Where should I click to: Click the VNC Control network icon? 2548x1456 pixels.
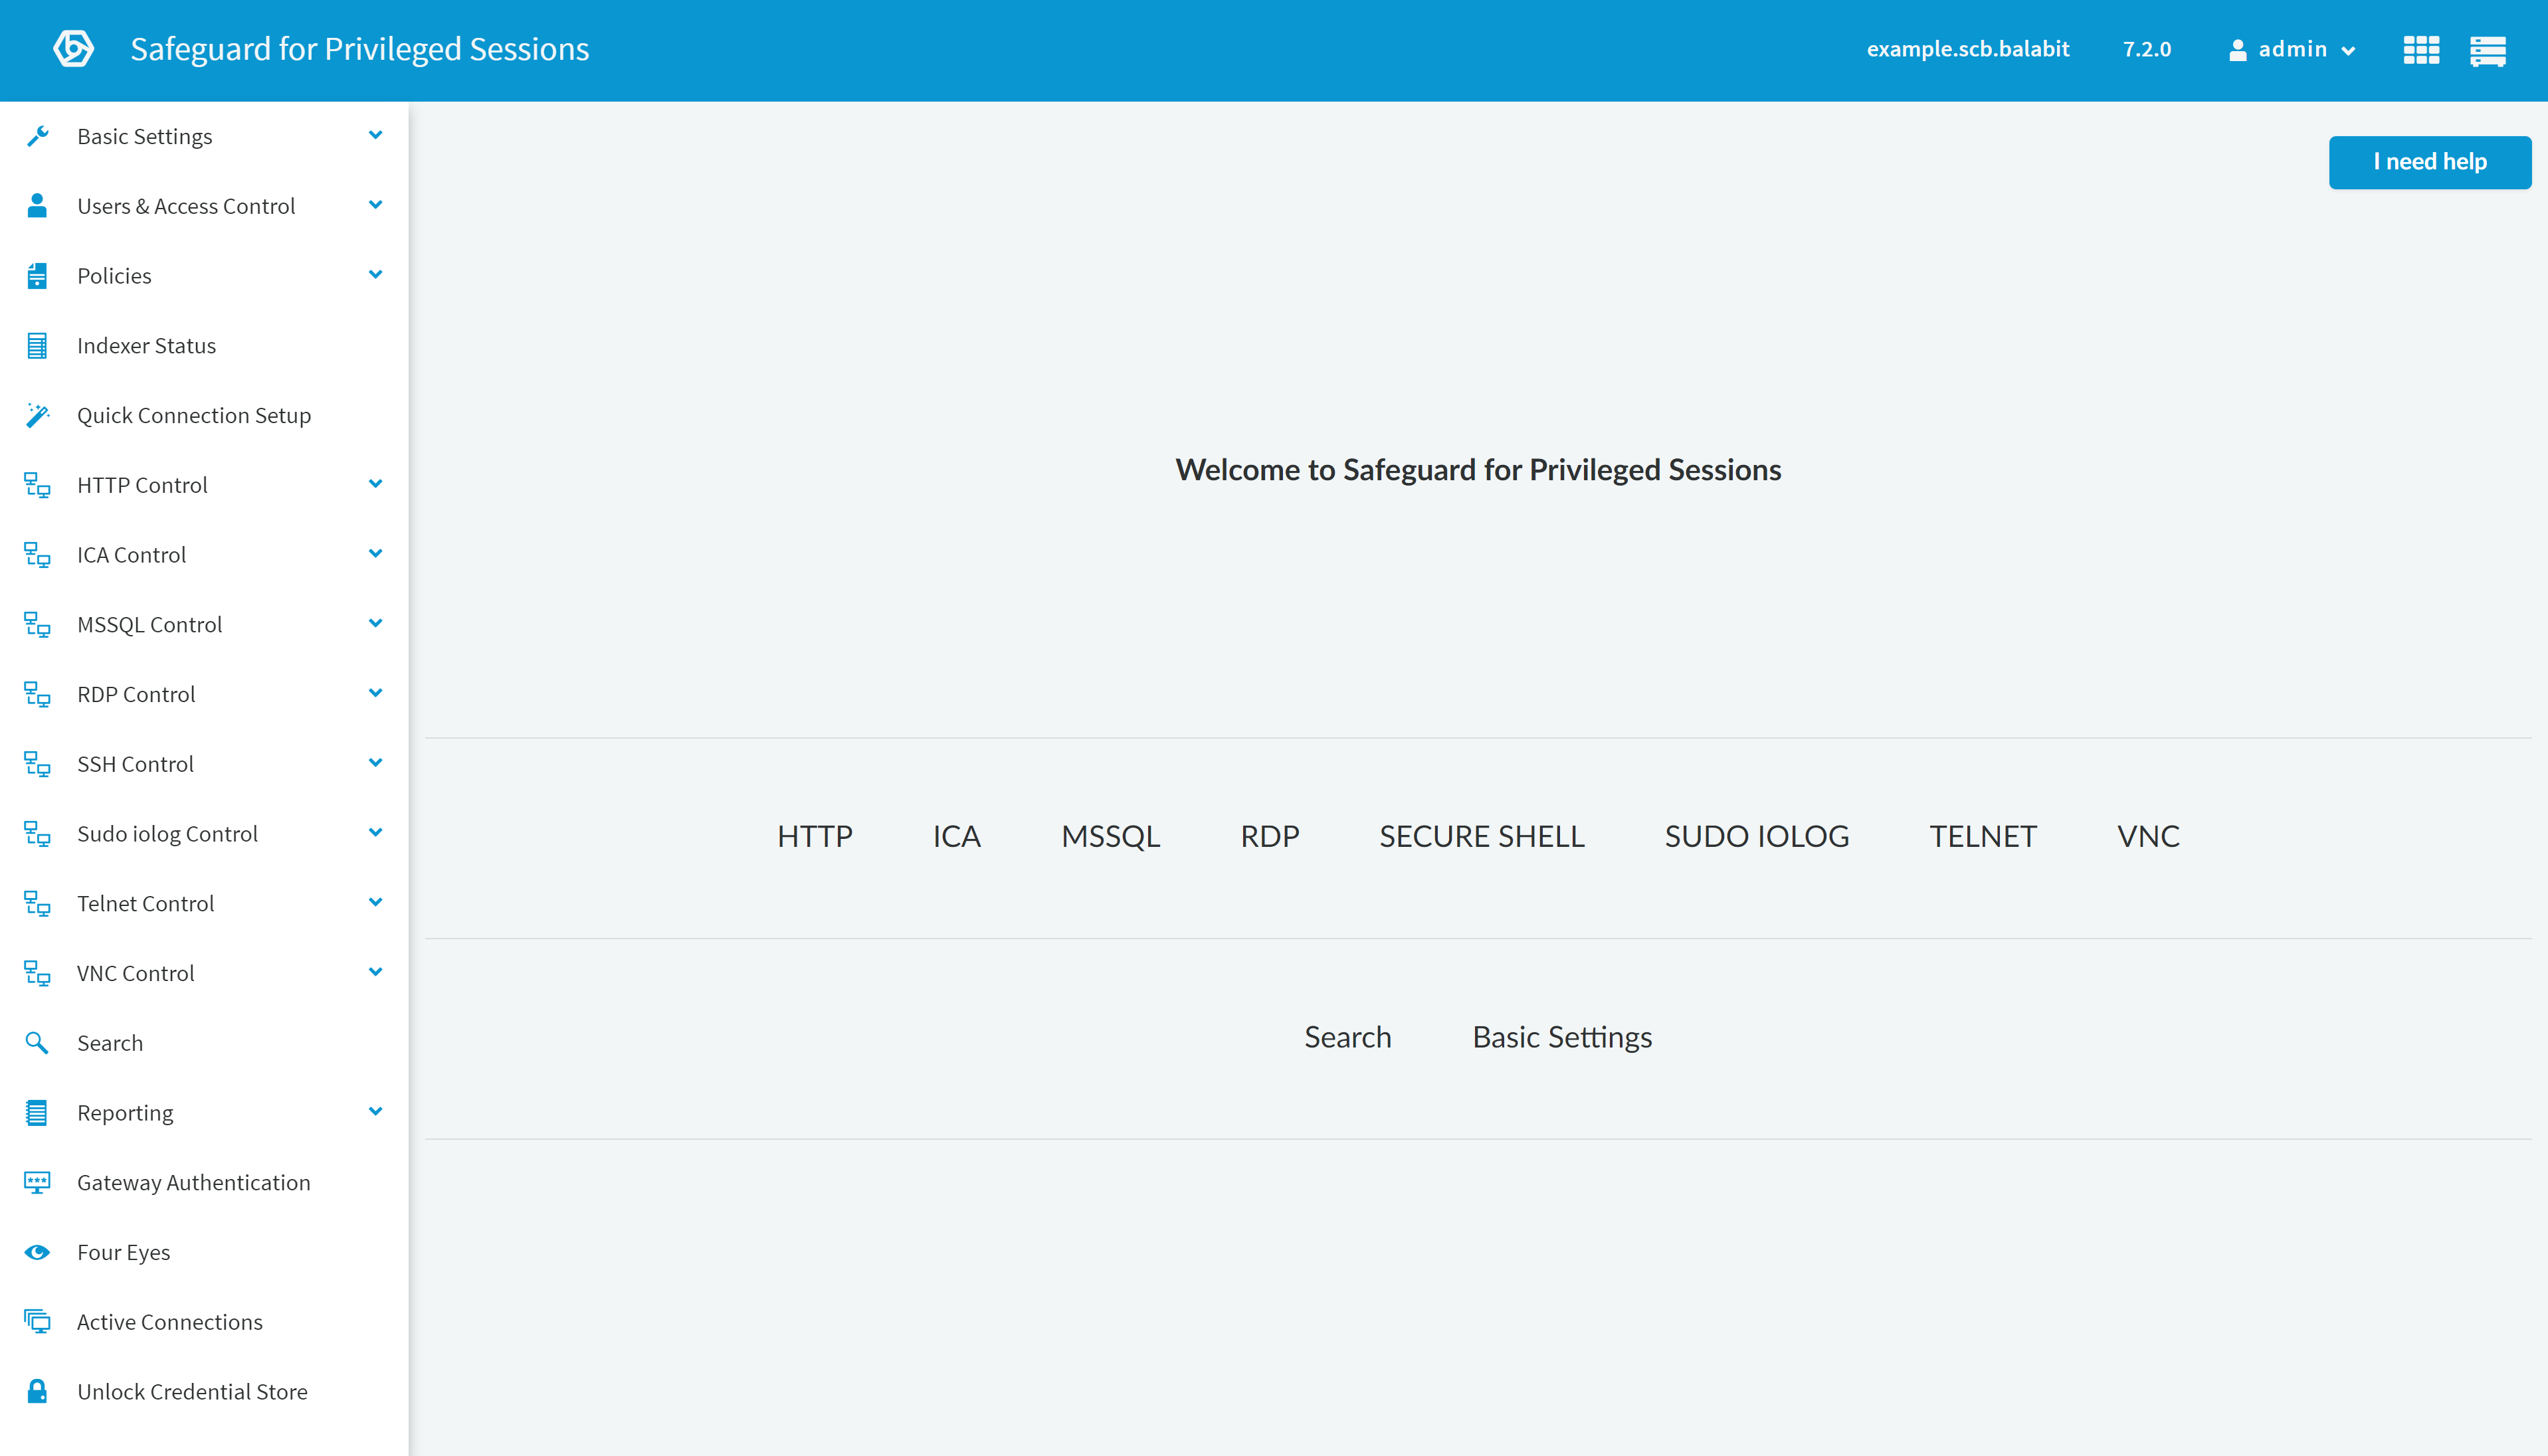coord(37,973)
